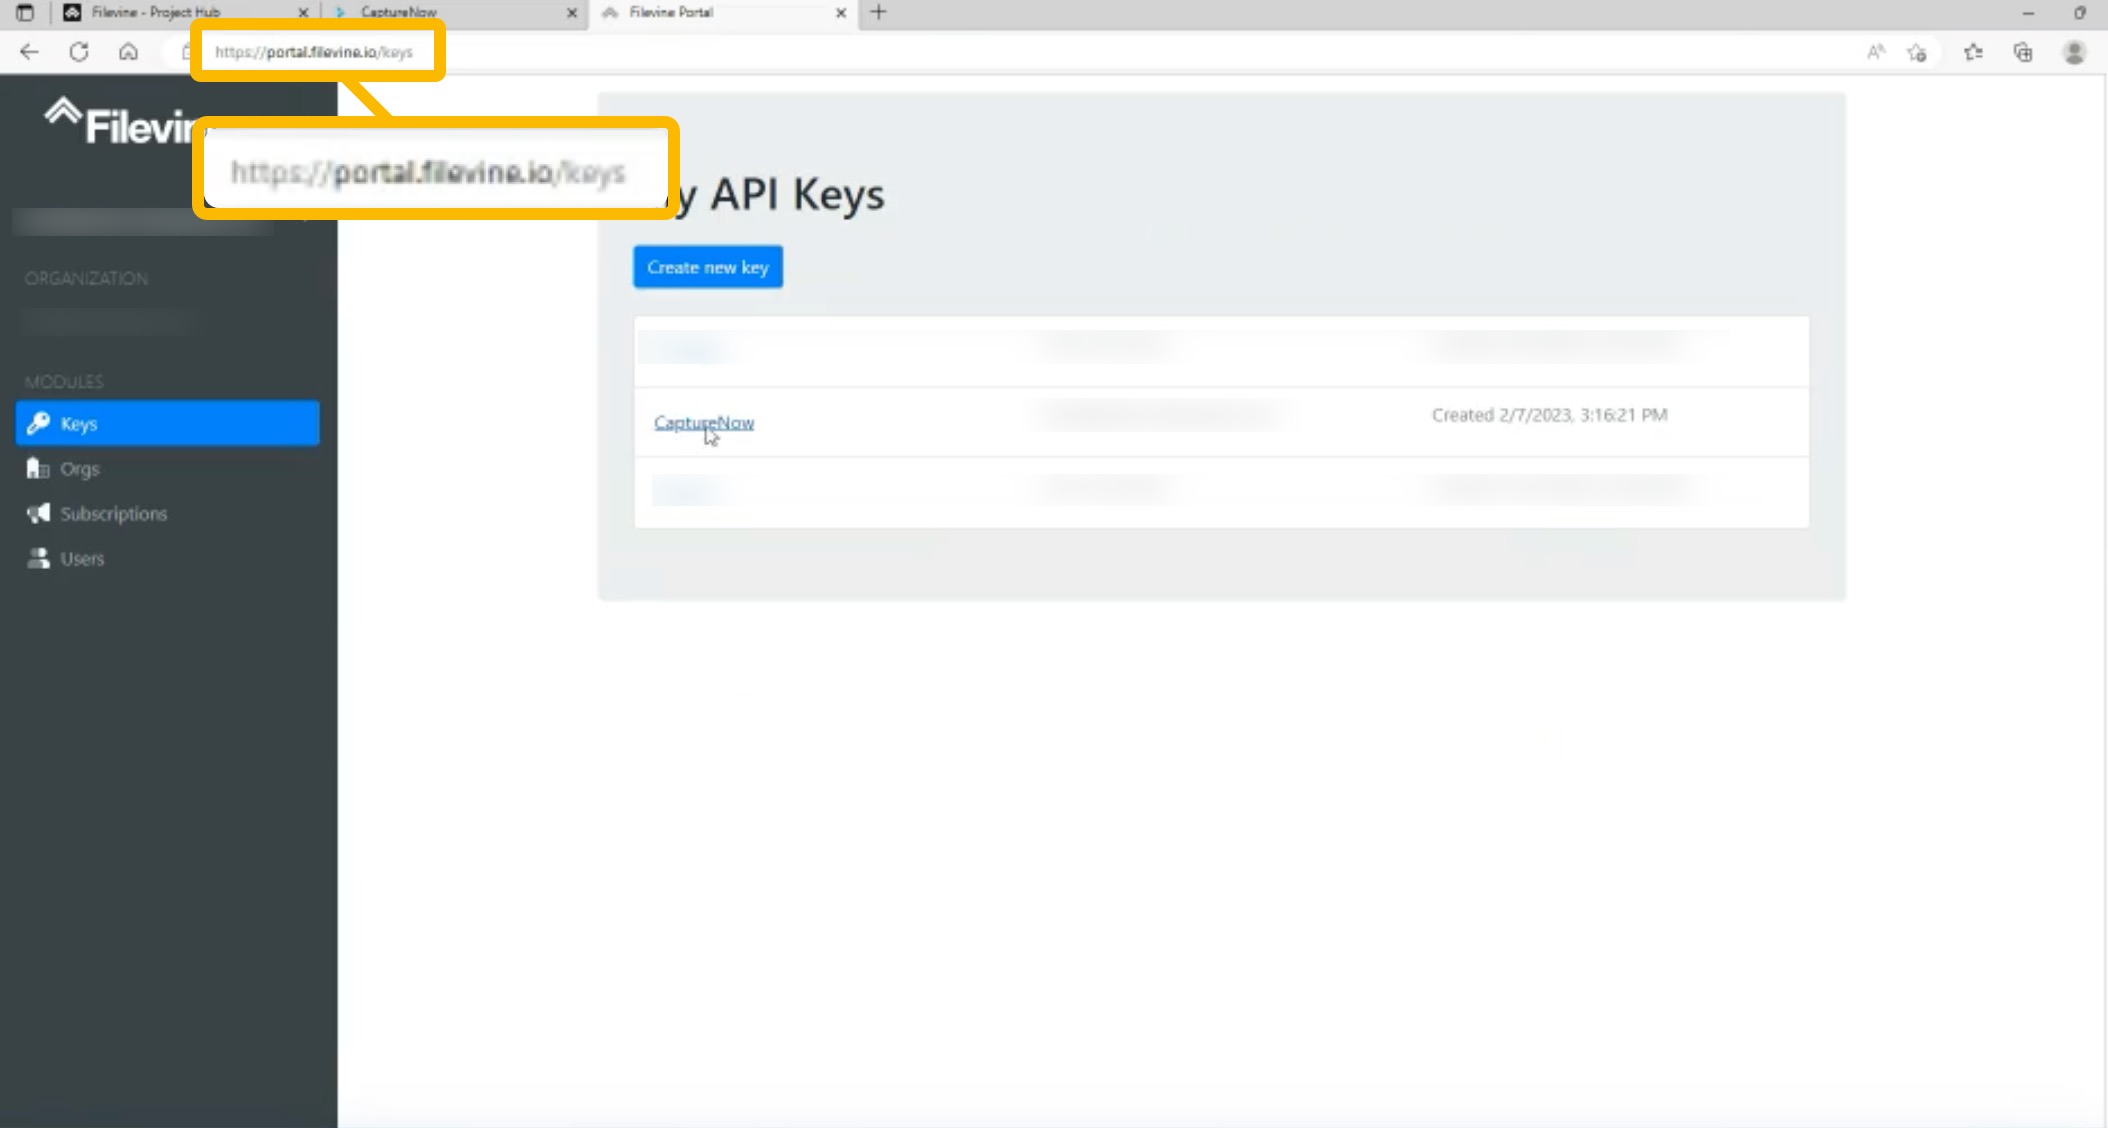Open the CaptureNow API key
This screenshot has width=2108, height=1128.
[703, 422]
